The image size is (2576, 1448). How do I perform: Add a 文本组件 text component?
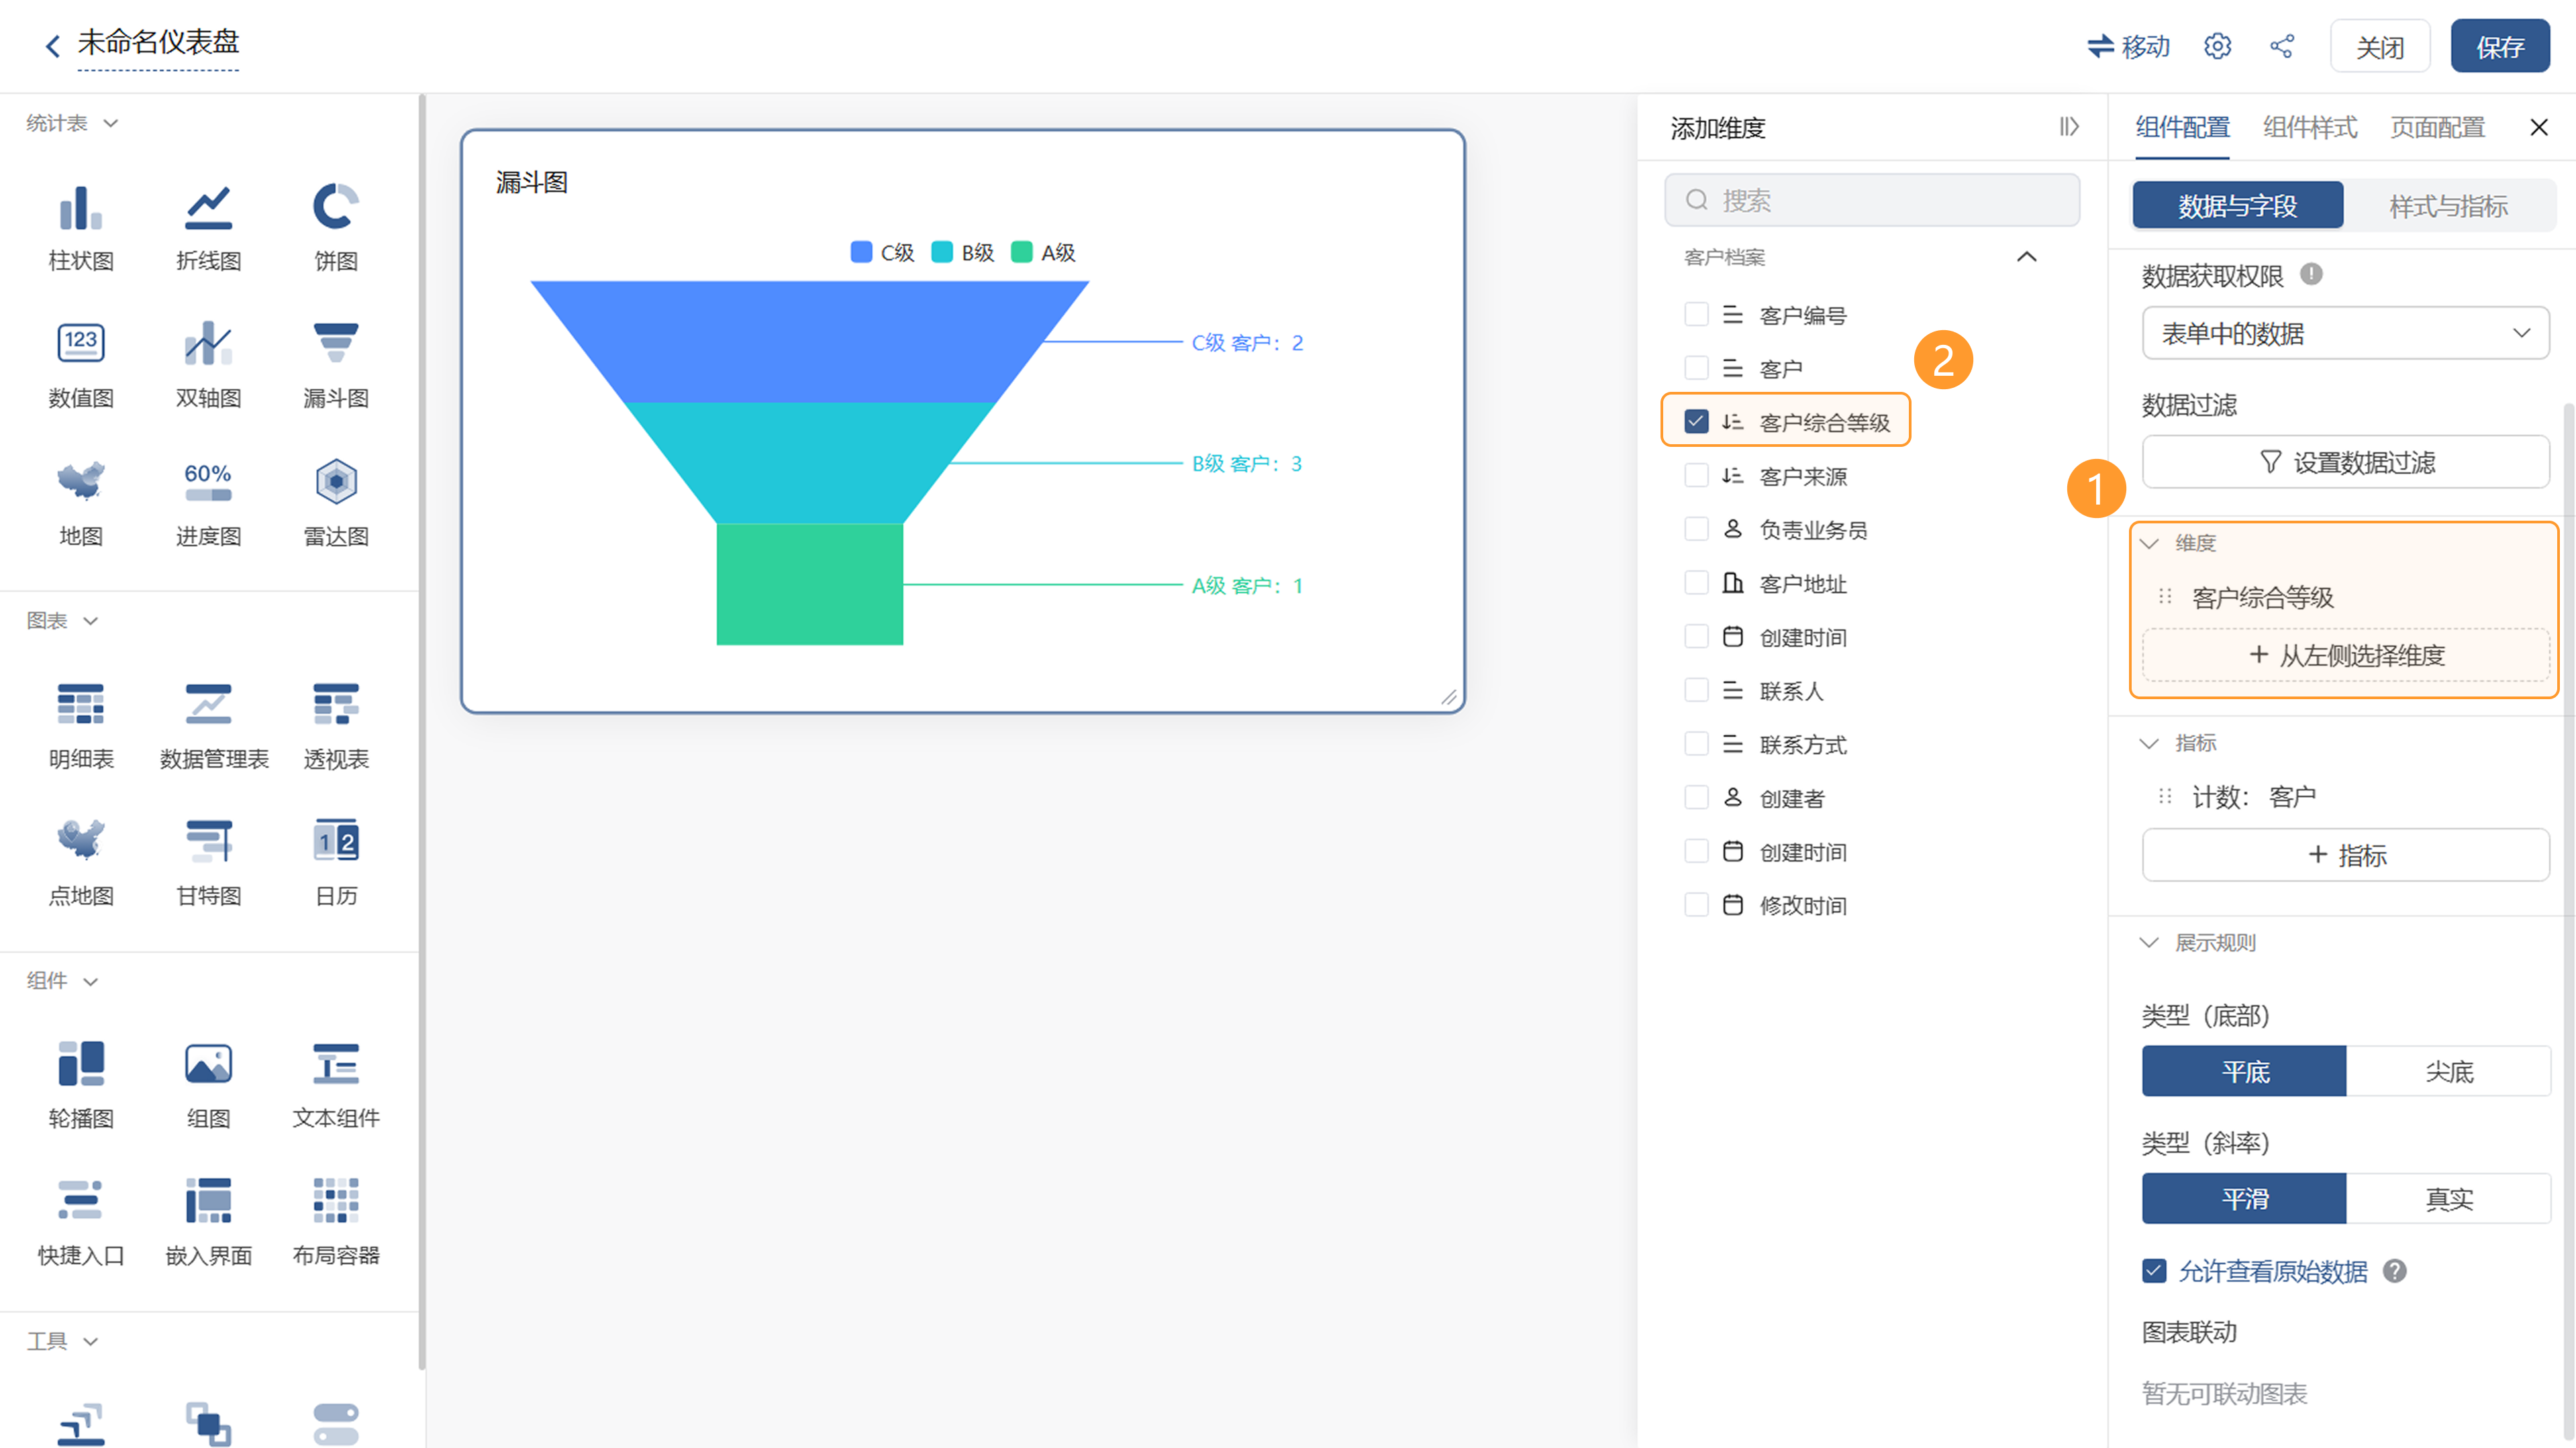pyautogui.click(x=336, y=1085)
